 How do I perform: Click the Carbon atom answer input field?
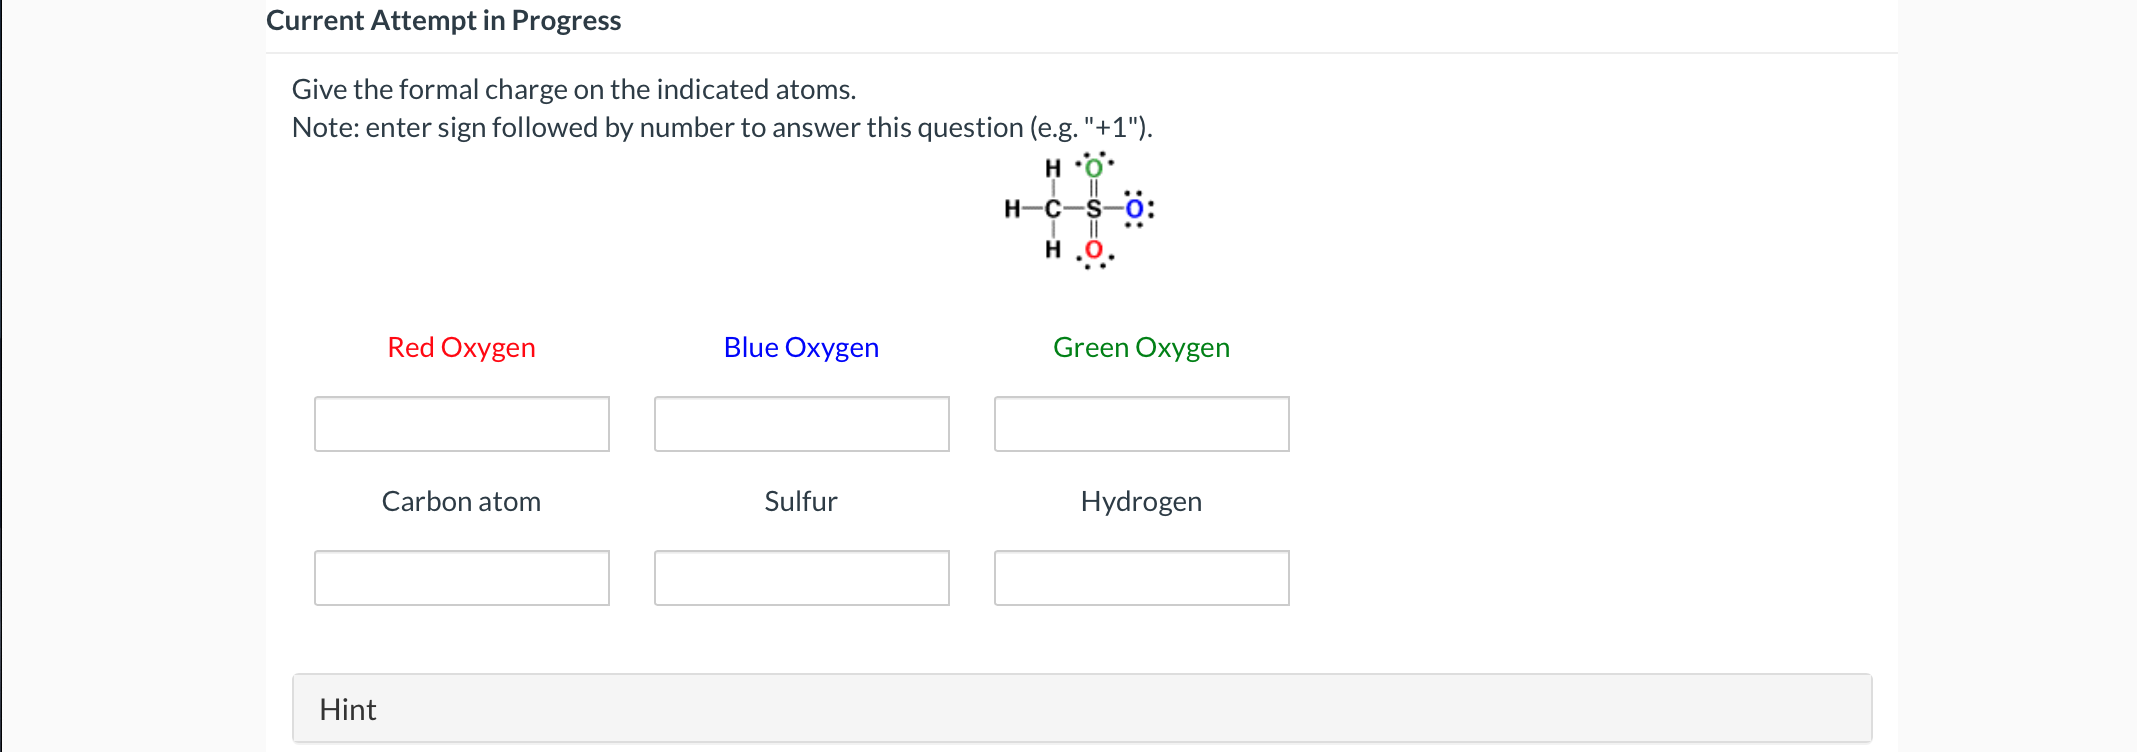[461, 578]
